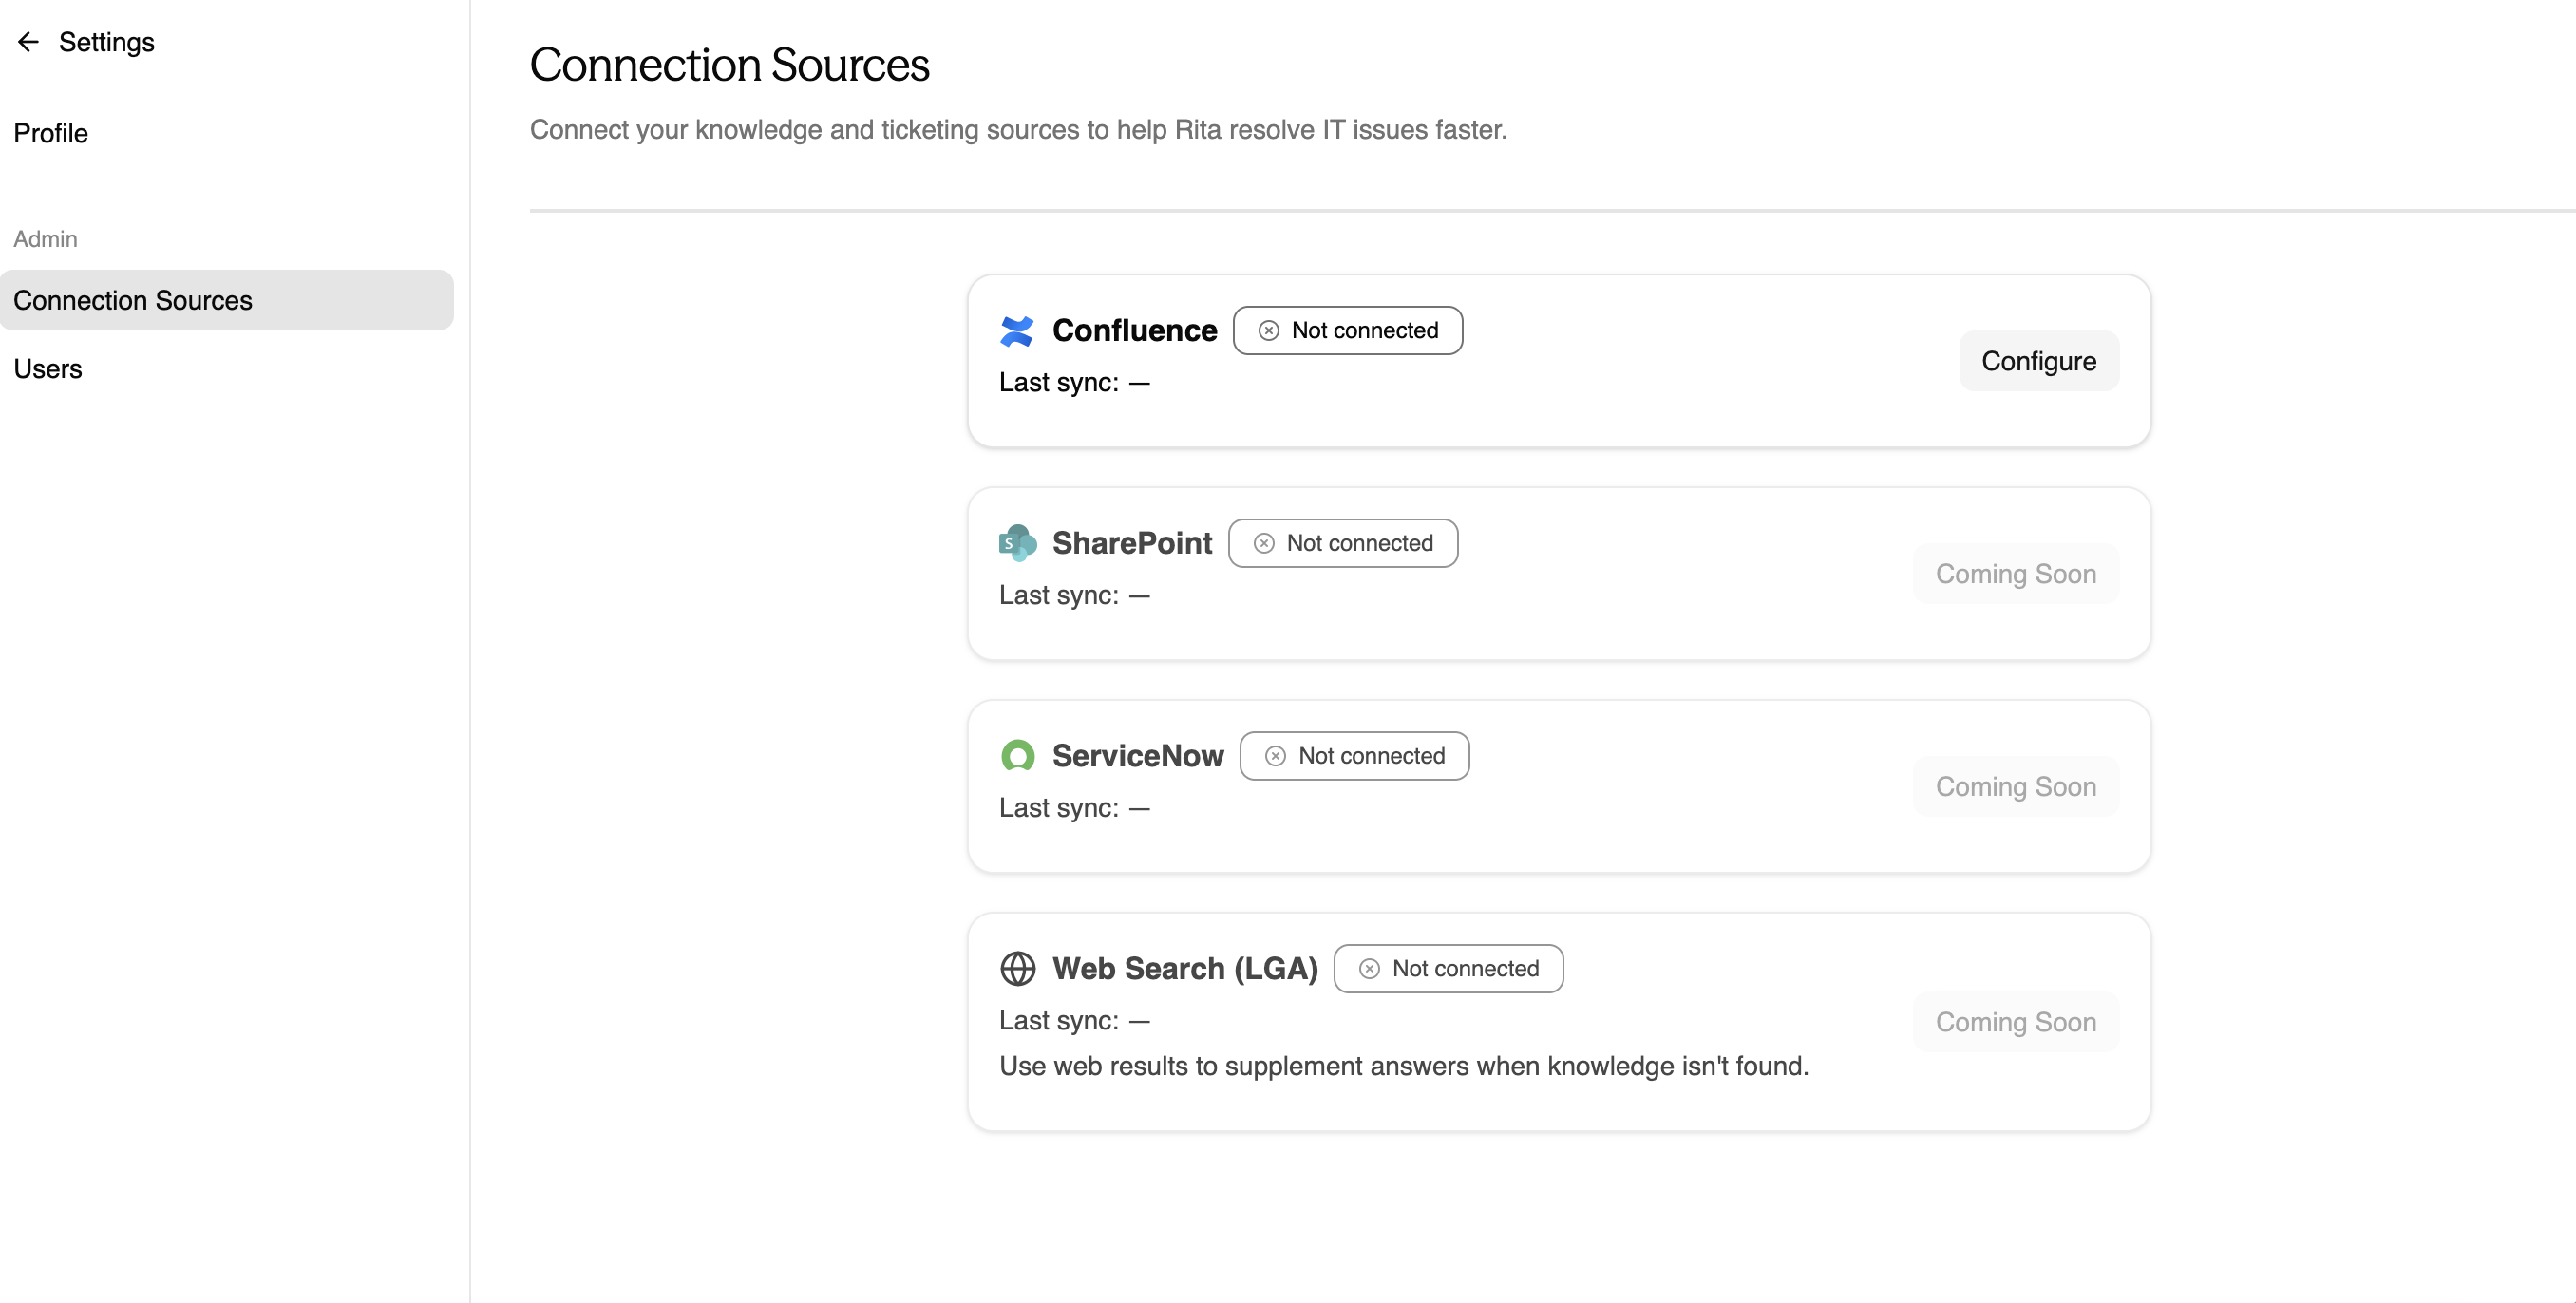Click the ServiceNow logo icon
2576x1303 pixels.
pos(1016,756)
